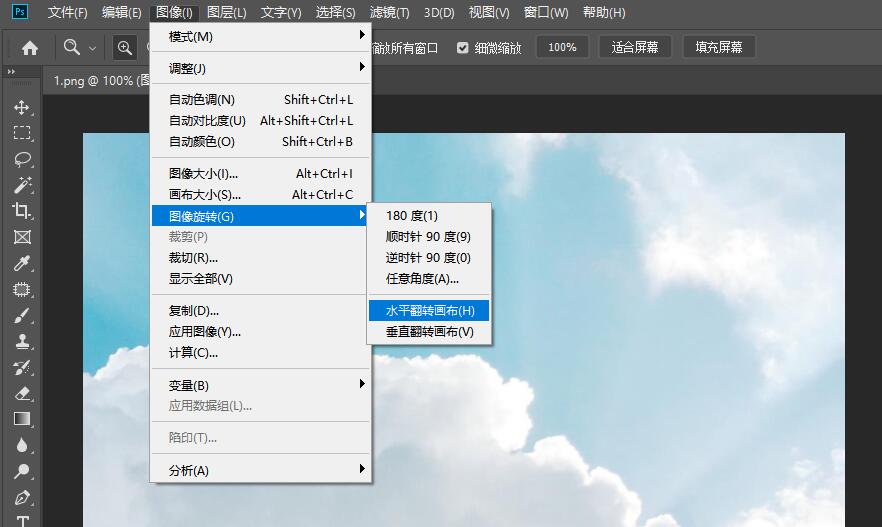Open the 视图(V) menu
This screenshot has height=527, width=882.
(x=489, y=12)
